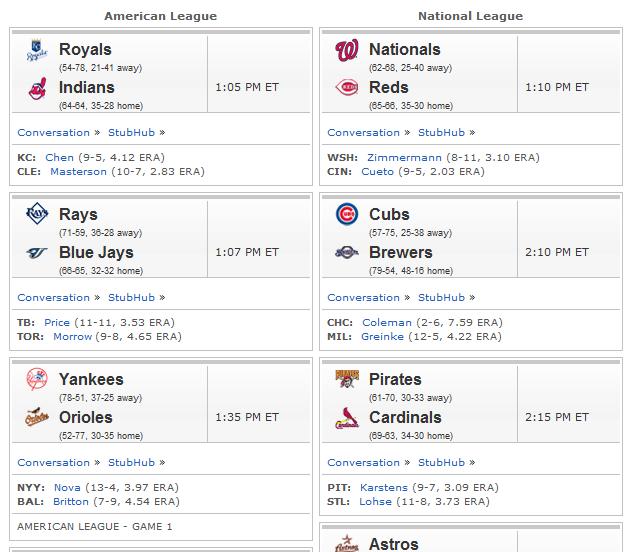This screenshot has height=552, width=627.
Task: Click the Washington Nationals logo
Action: click(347, 50)
